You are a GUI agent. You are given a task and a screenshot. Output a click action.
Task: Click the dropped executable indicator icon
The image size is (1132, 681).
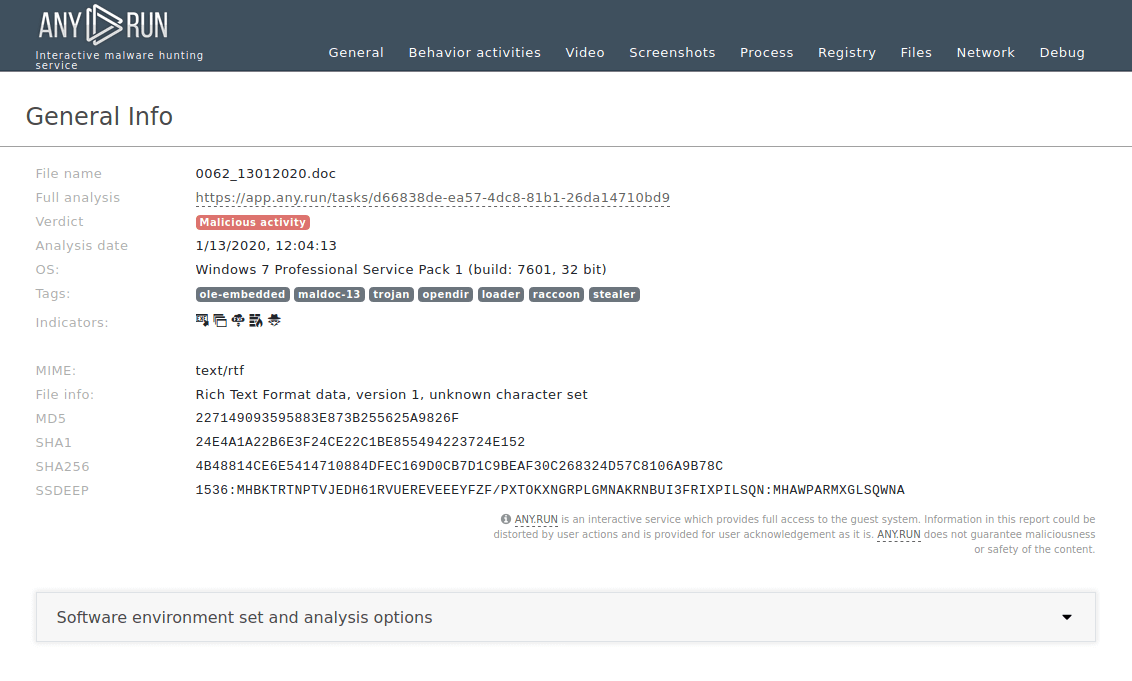pos(202,320)
